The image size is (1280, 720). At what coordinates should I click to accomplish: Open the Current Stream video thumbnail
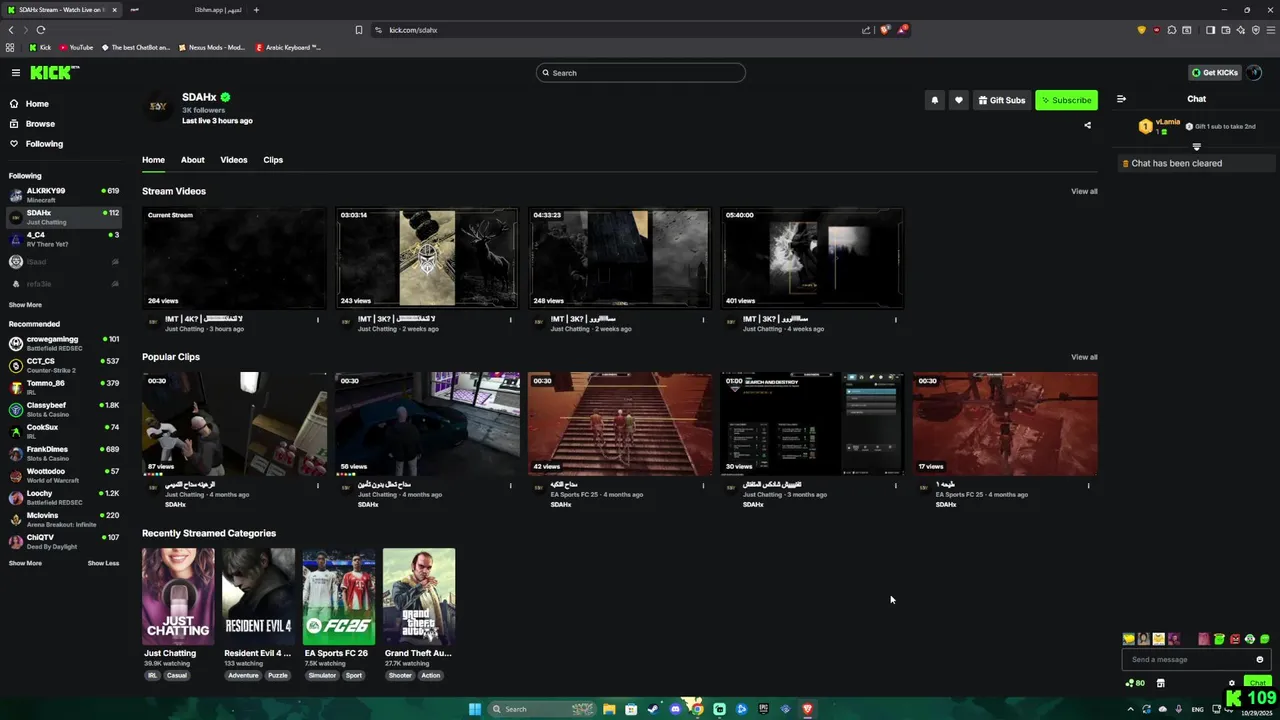[234, 258]
